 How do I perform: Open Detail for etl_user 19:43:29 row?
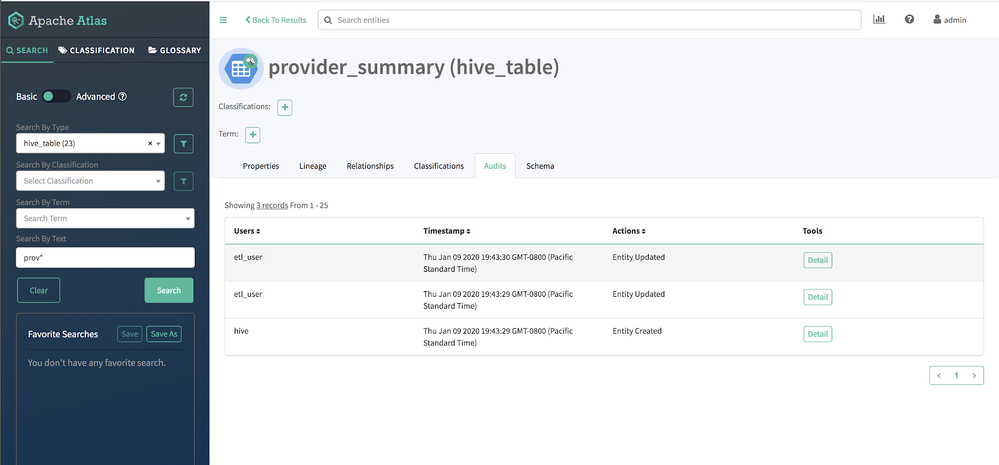[817, 297]
